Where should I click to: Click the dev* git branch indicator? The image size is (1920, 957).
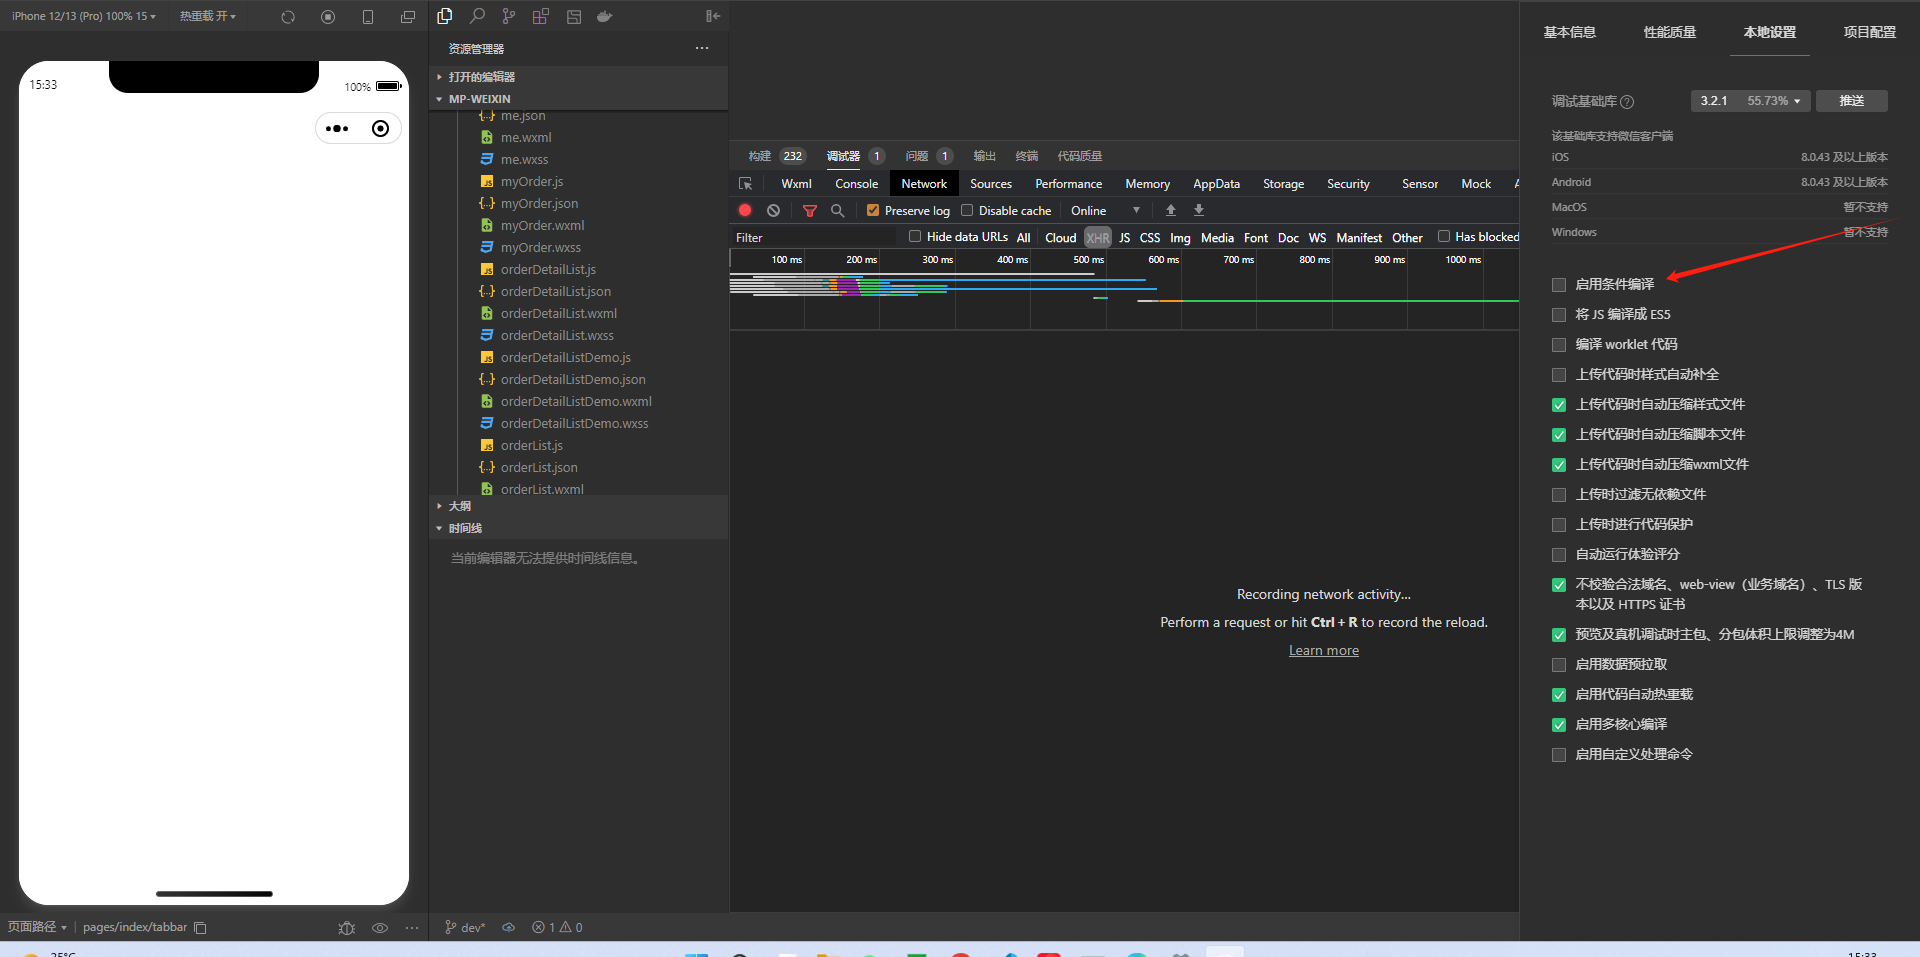tap(465, 928)
